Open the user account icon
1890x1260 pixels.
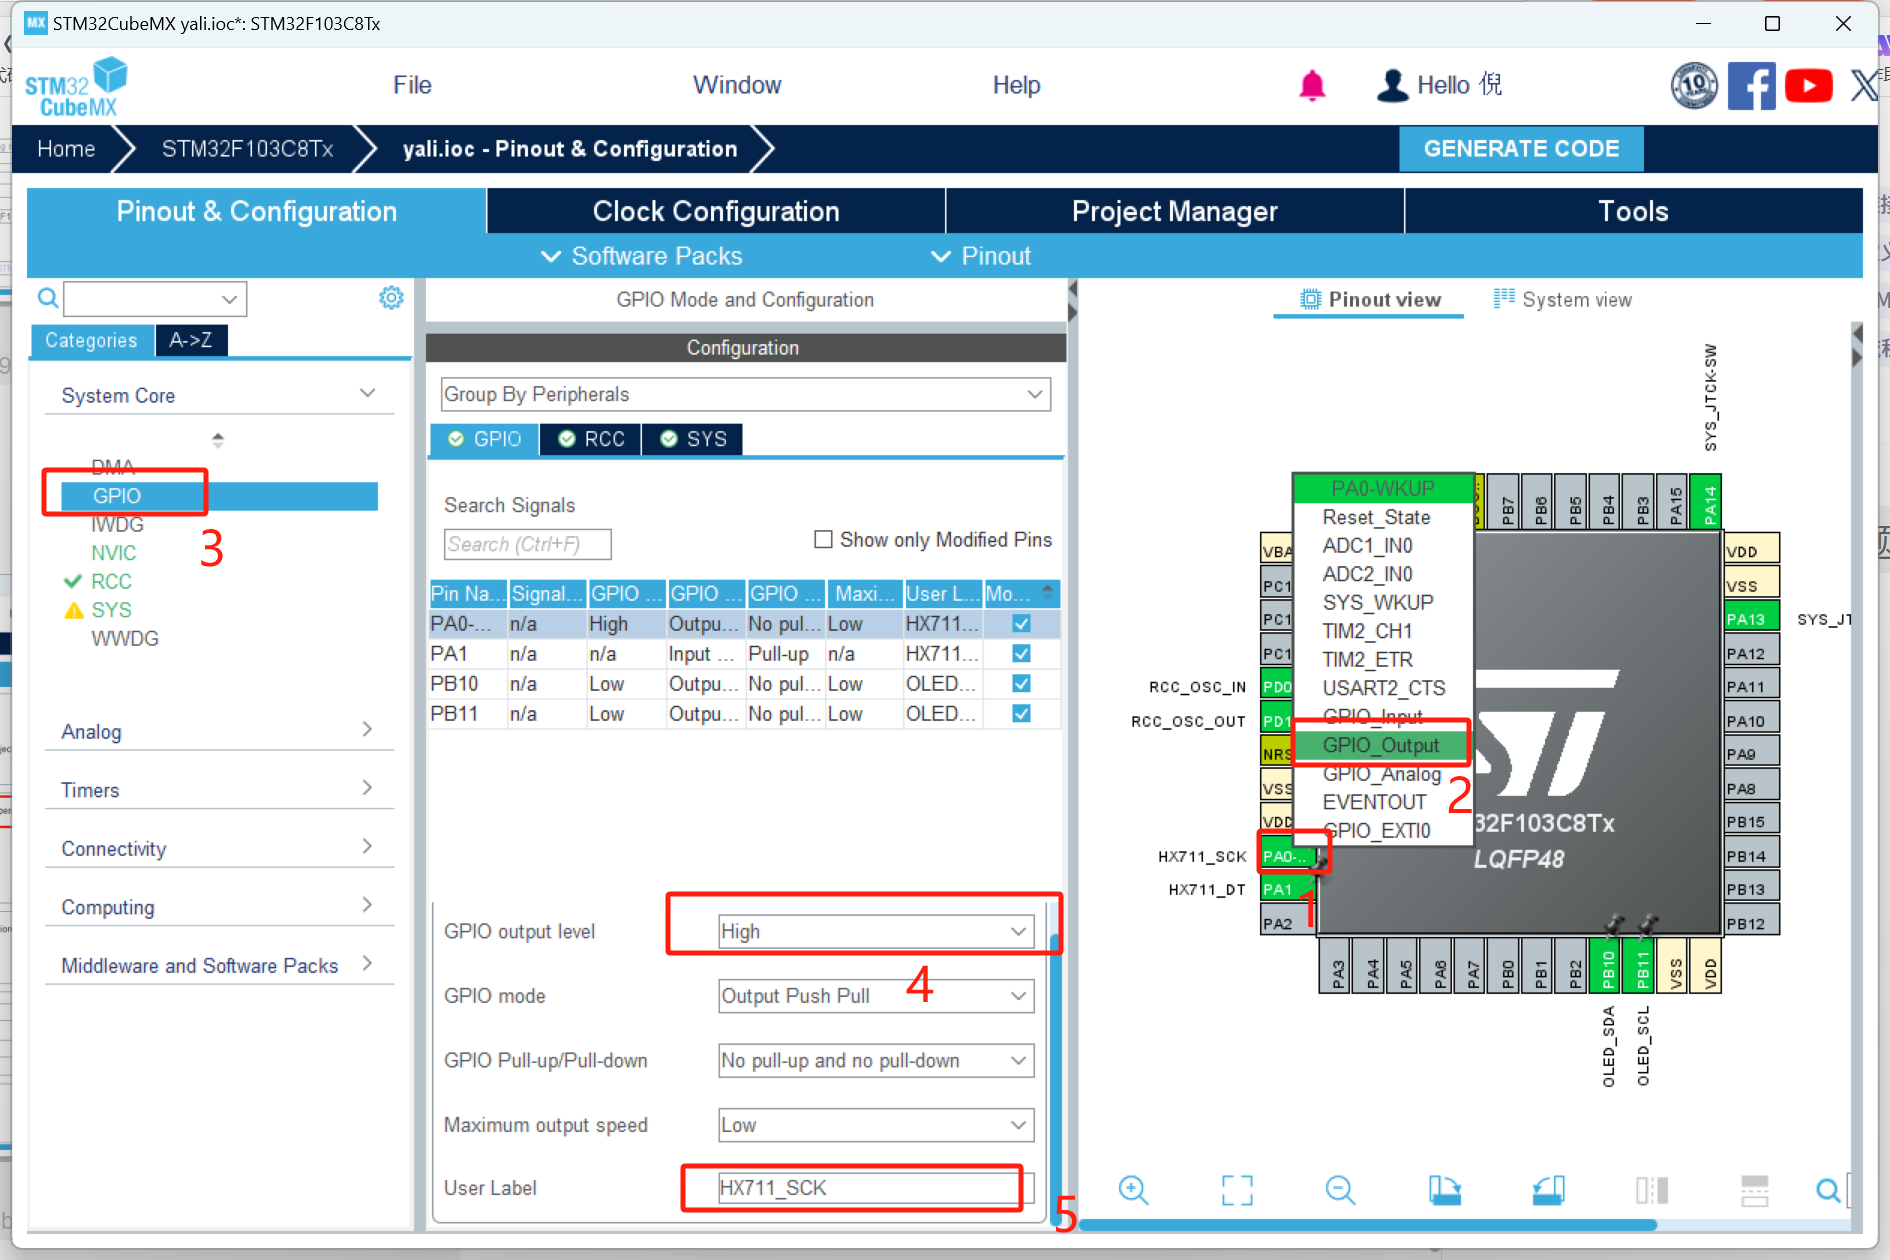click(1392, 86)
